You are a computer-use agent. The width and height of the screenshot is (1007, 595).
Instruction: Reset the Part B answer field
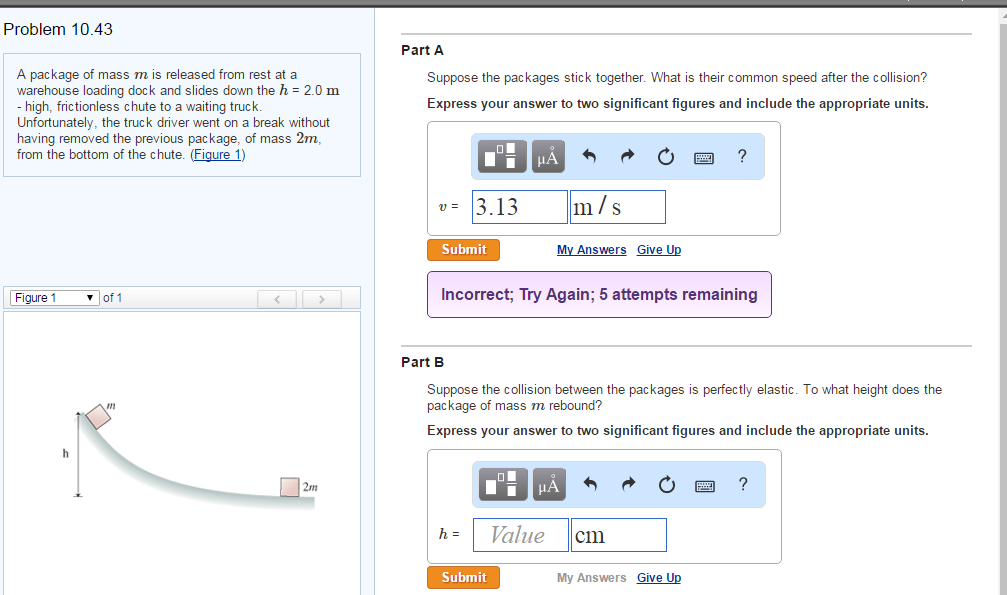coord(666,485)
